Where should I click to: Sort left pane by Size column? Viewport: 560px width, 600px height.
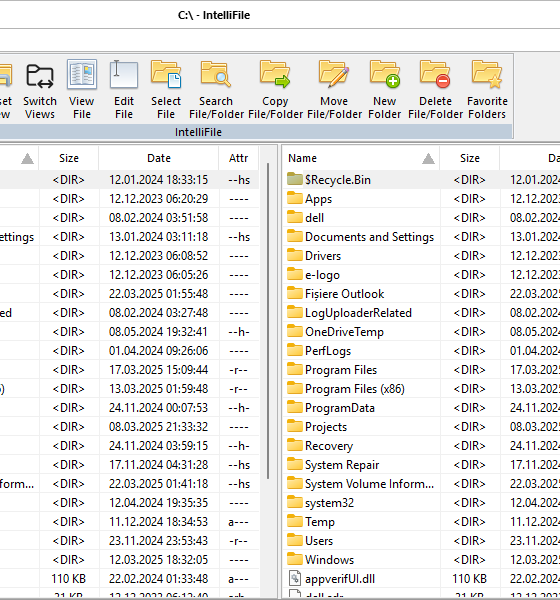point(69,158)
